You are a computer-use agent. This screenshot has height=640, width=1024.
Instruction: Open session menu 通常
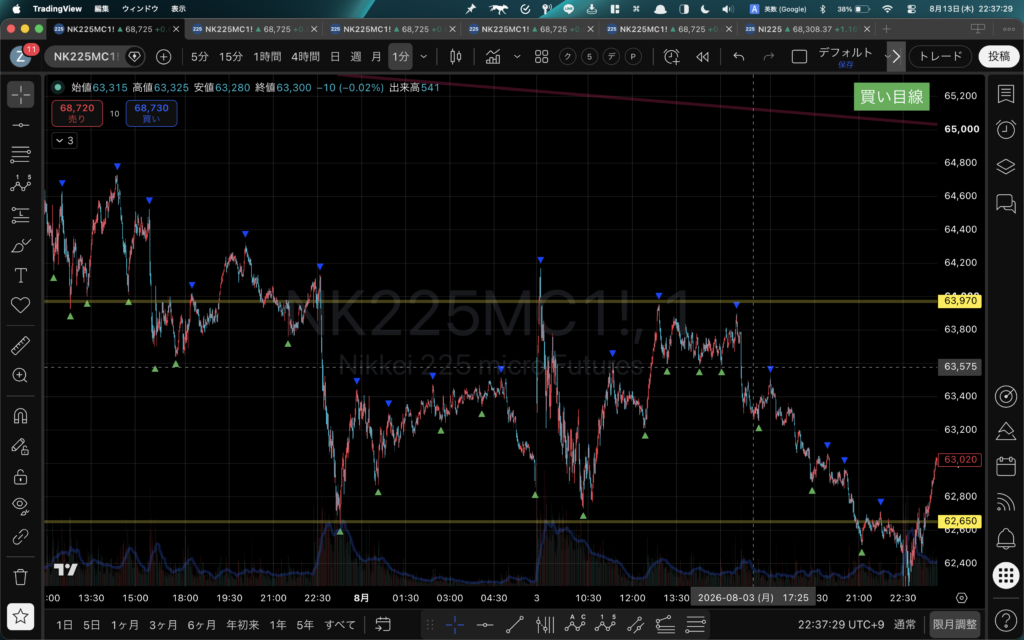click(904, 625)
